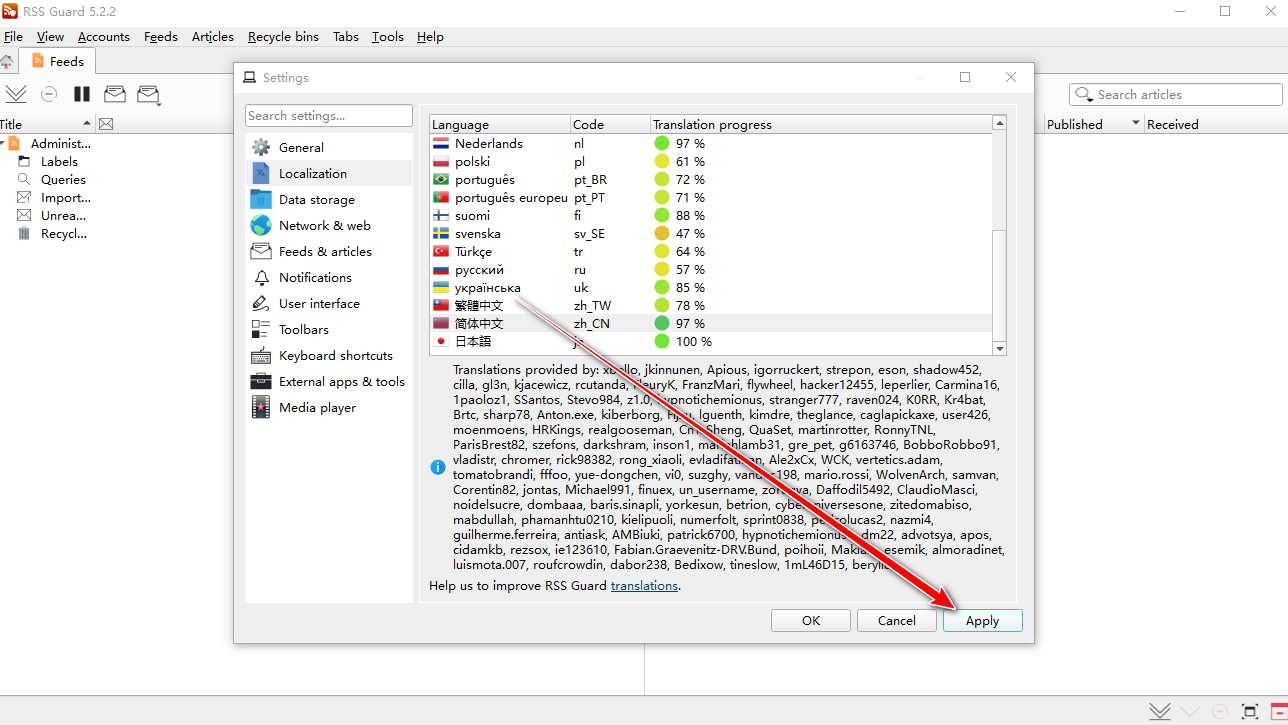Switch to the Feeds tab

coord(57,61)
